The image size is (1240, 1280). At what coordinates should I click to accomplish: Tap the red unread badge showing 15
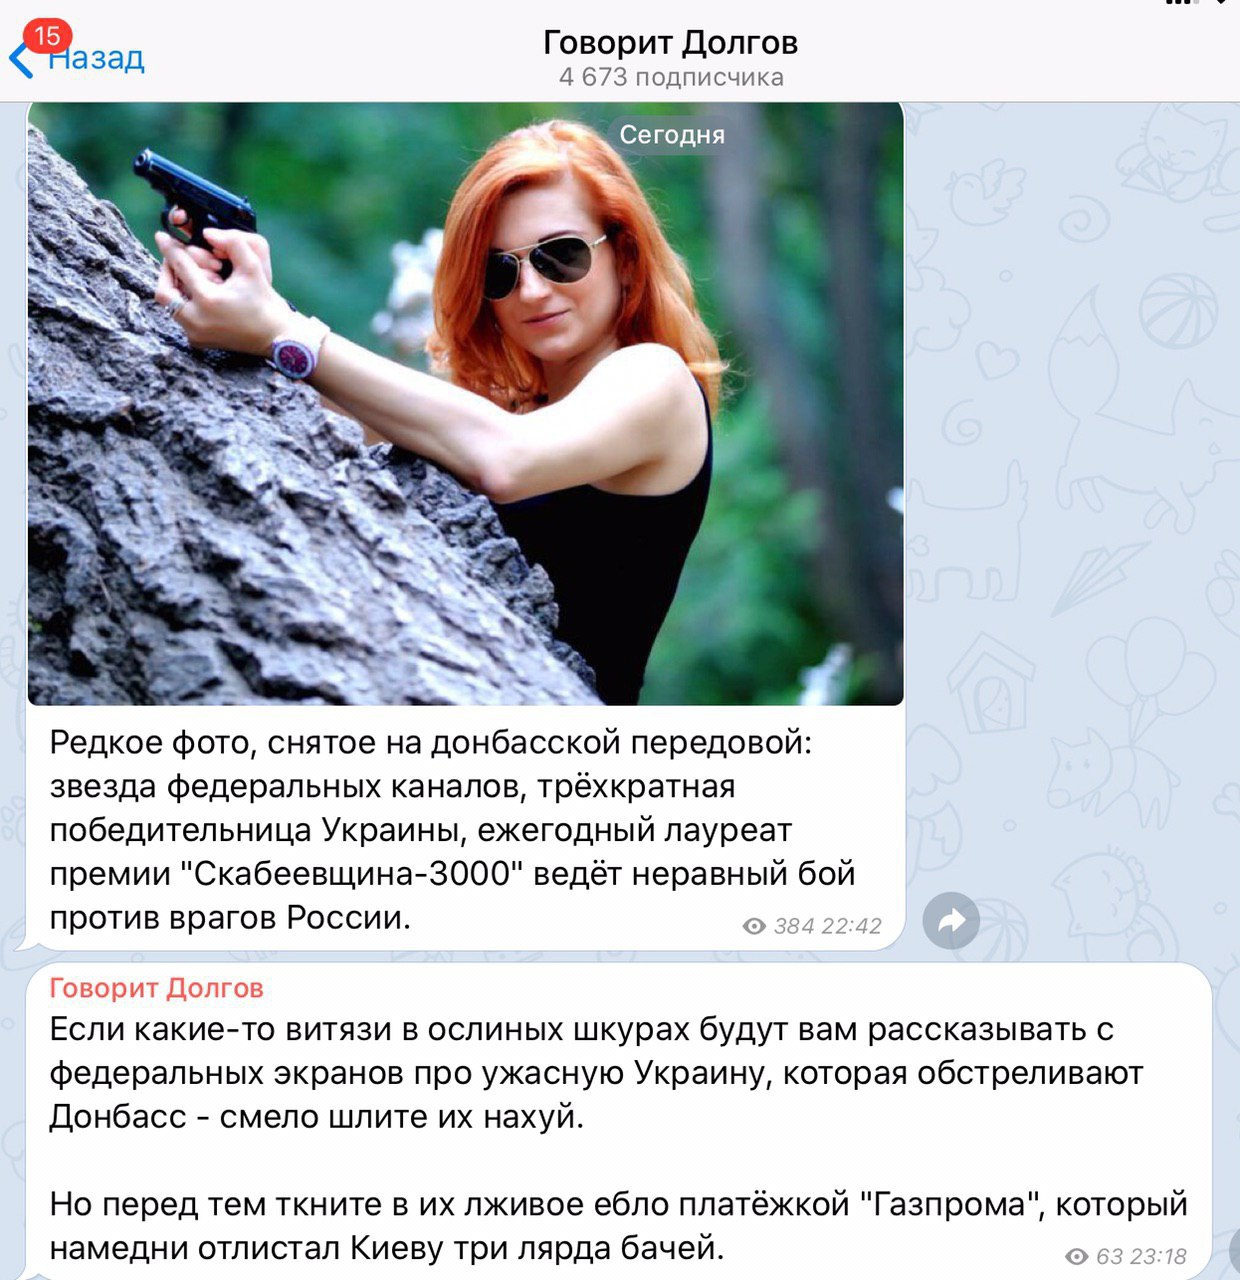point(47,37)
